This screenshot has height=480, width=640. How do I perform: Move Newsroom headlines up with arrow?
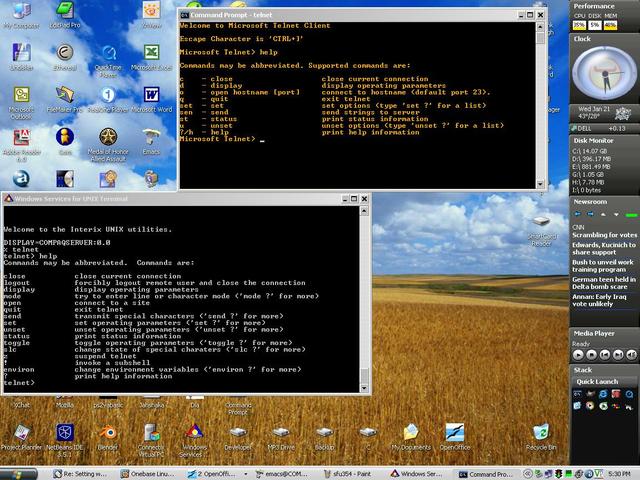coord(603,214)
